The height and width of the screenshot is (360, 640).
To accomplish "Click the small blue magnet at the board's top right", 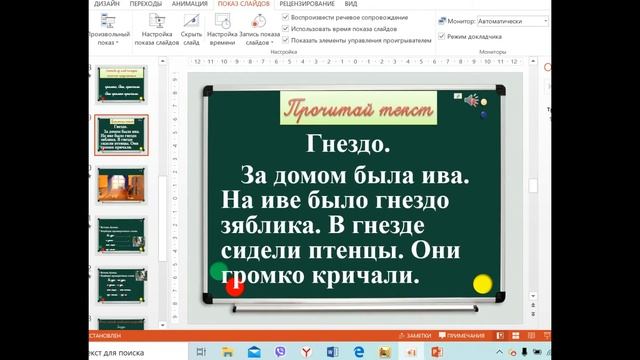I will (484, 115).
